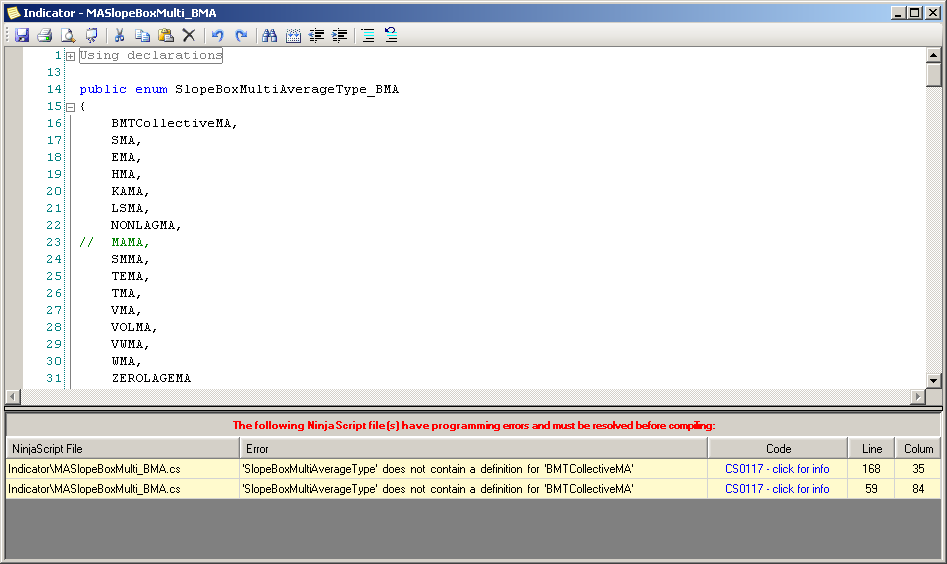Click the Code column header
Screen dimensions: 947x564
[778, 449]
